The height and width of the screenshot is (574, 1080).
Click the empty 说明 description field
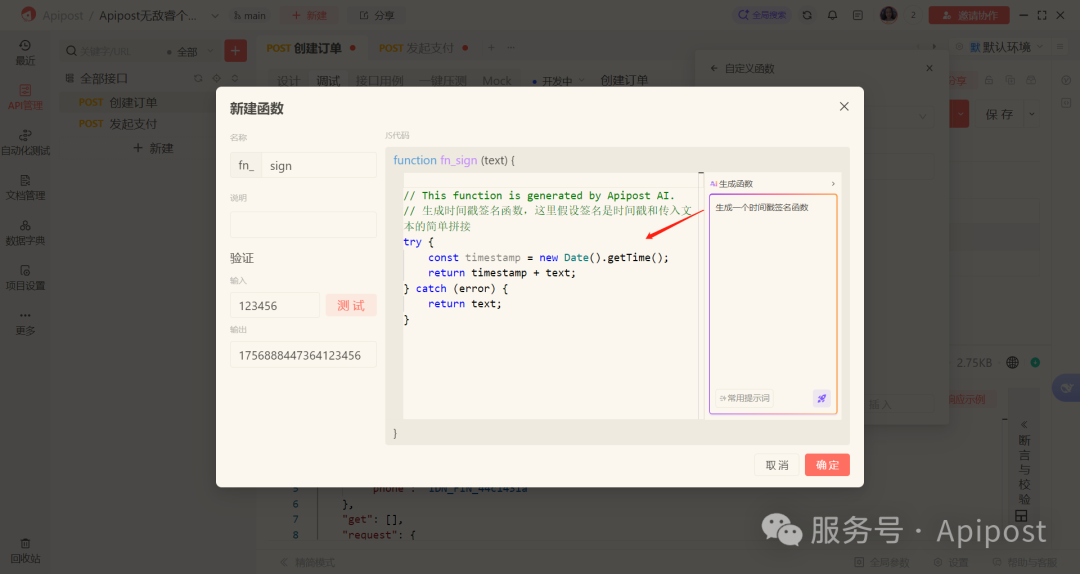(x=303, y=225)
